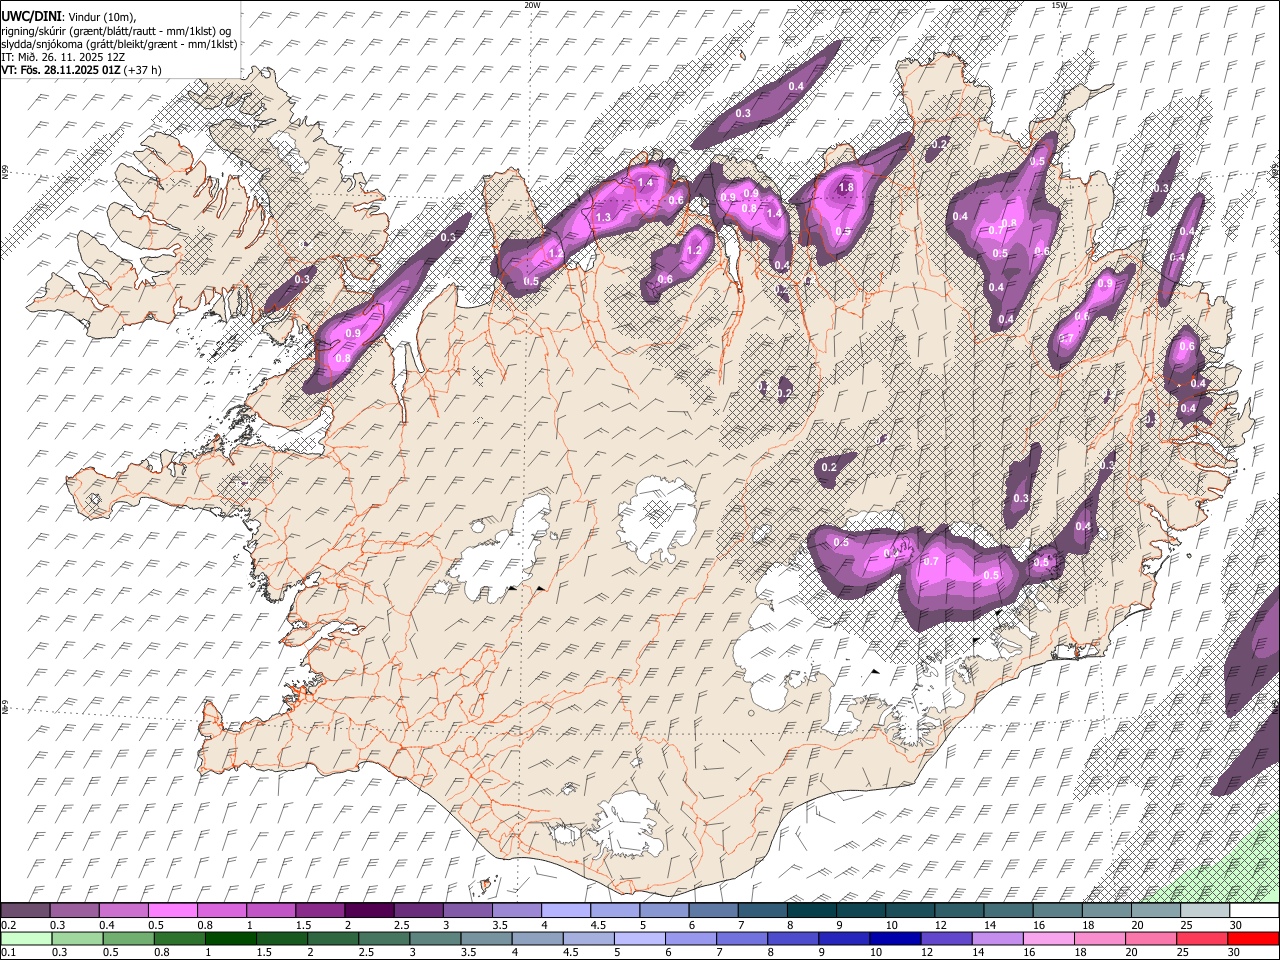This screenshot has width=1280, height=960.
Task: Choose the violet 12 rain scale swatch
Action: (x=946, y=939)
